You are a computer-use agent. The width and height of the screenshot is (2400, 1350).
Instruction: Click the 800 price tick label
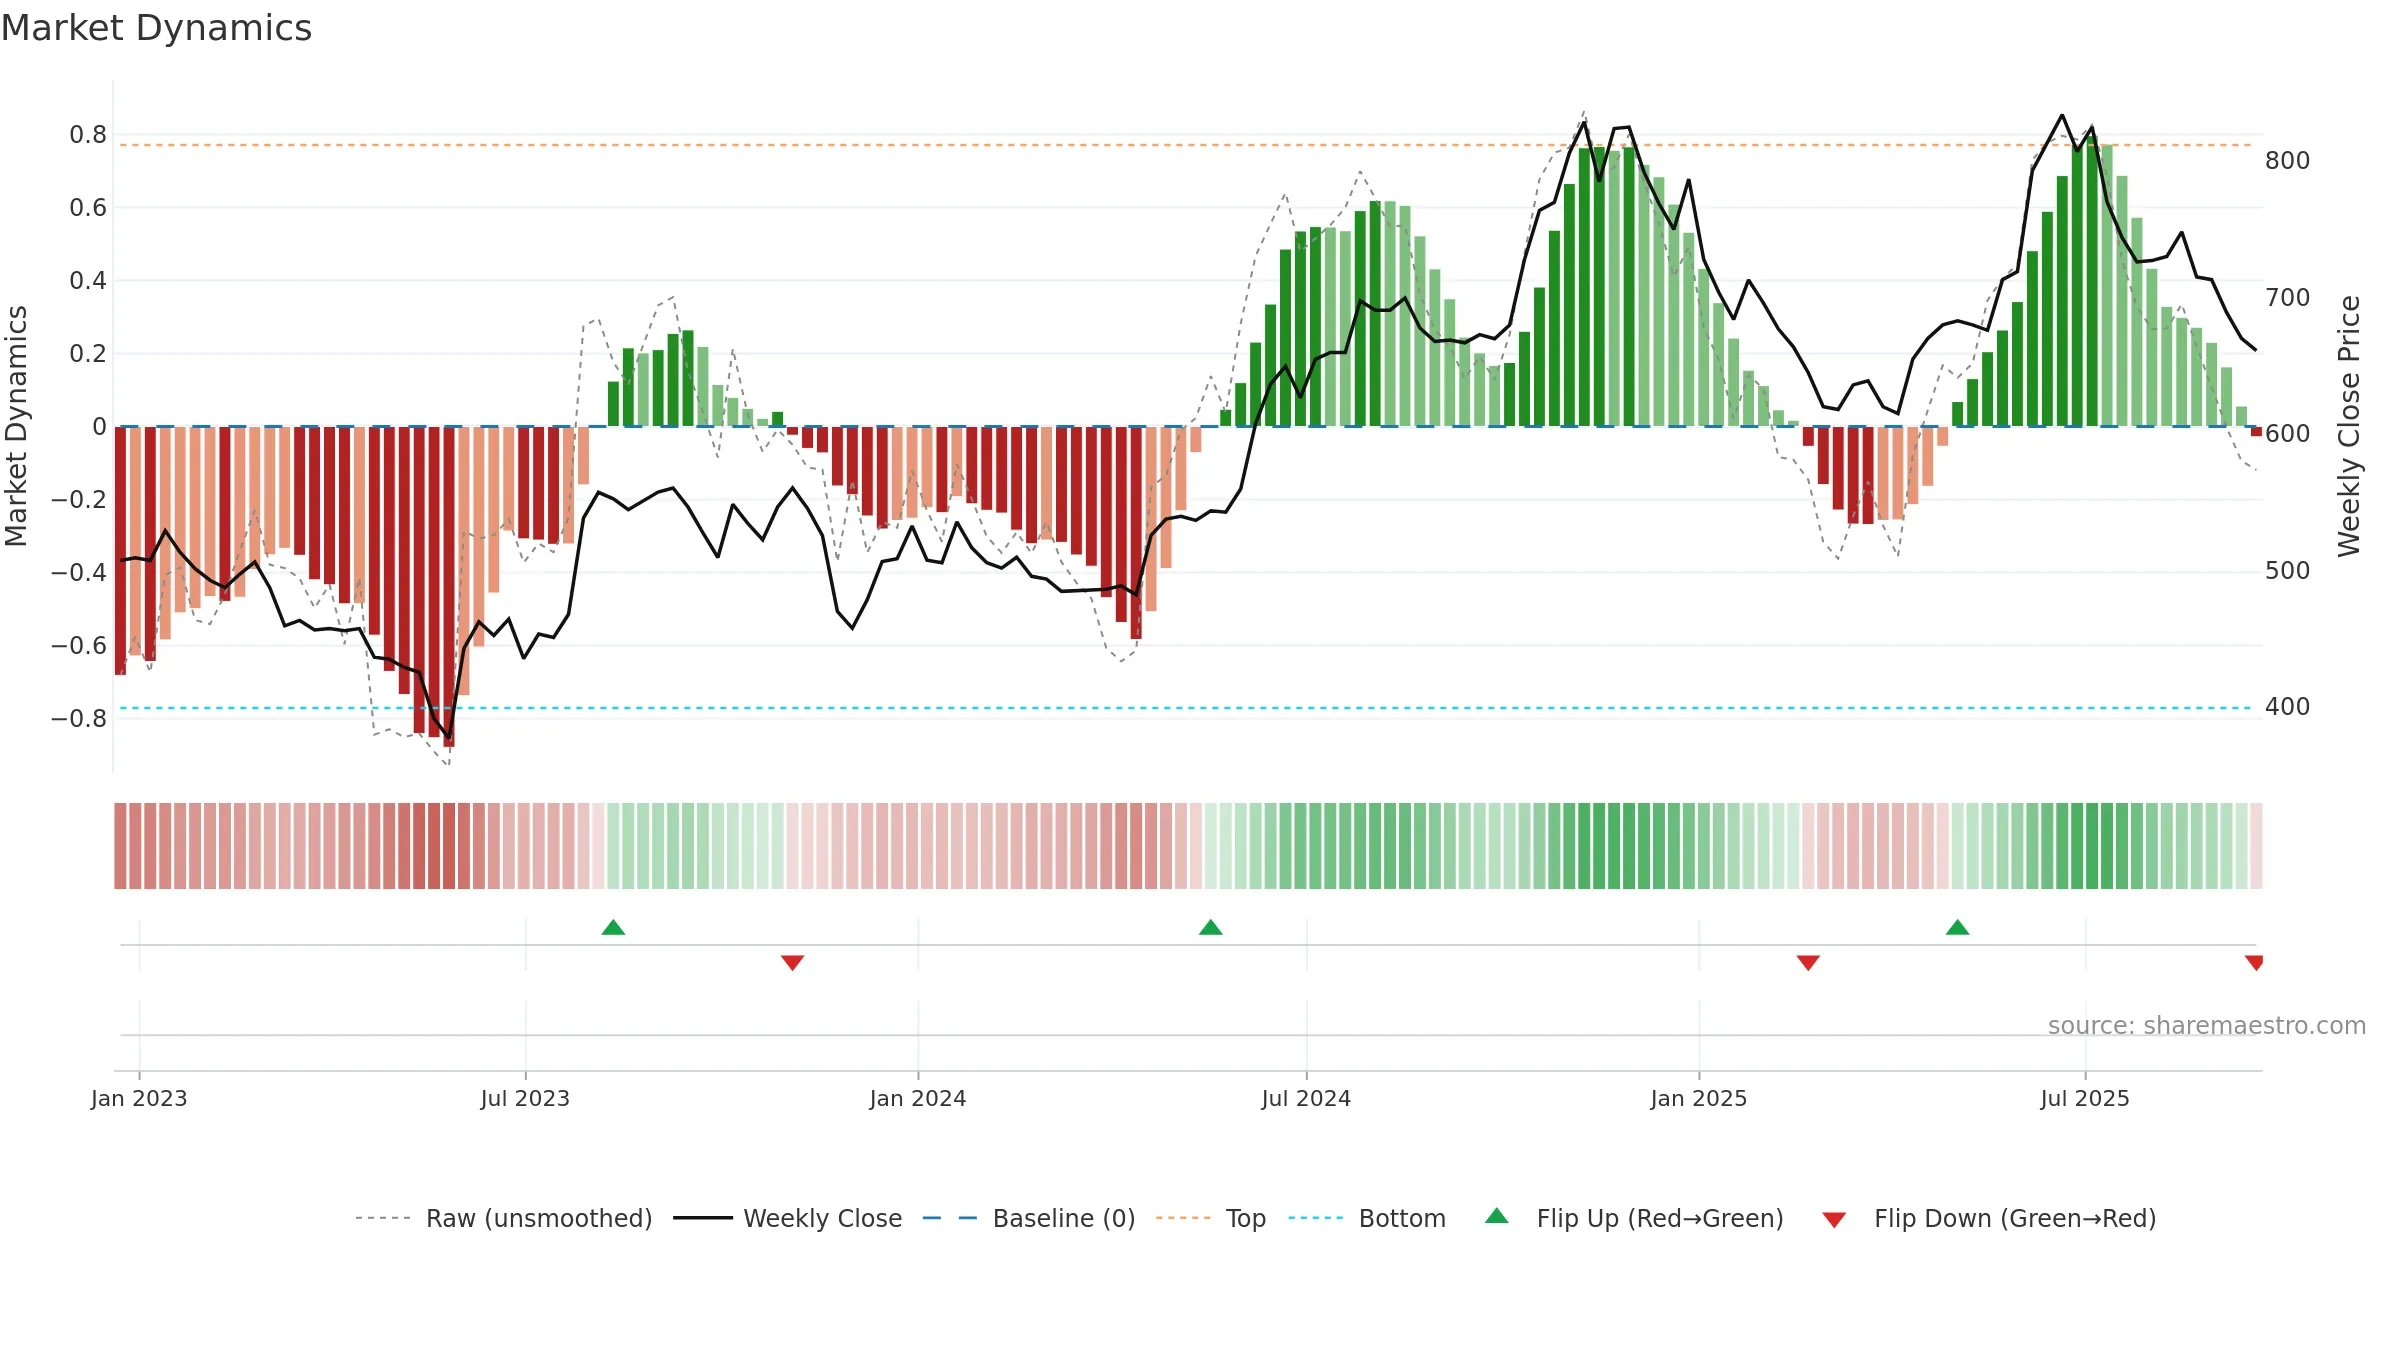pyautogui.click(x=2288, y=161)
